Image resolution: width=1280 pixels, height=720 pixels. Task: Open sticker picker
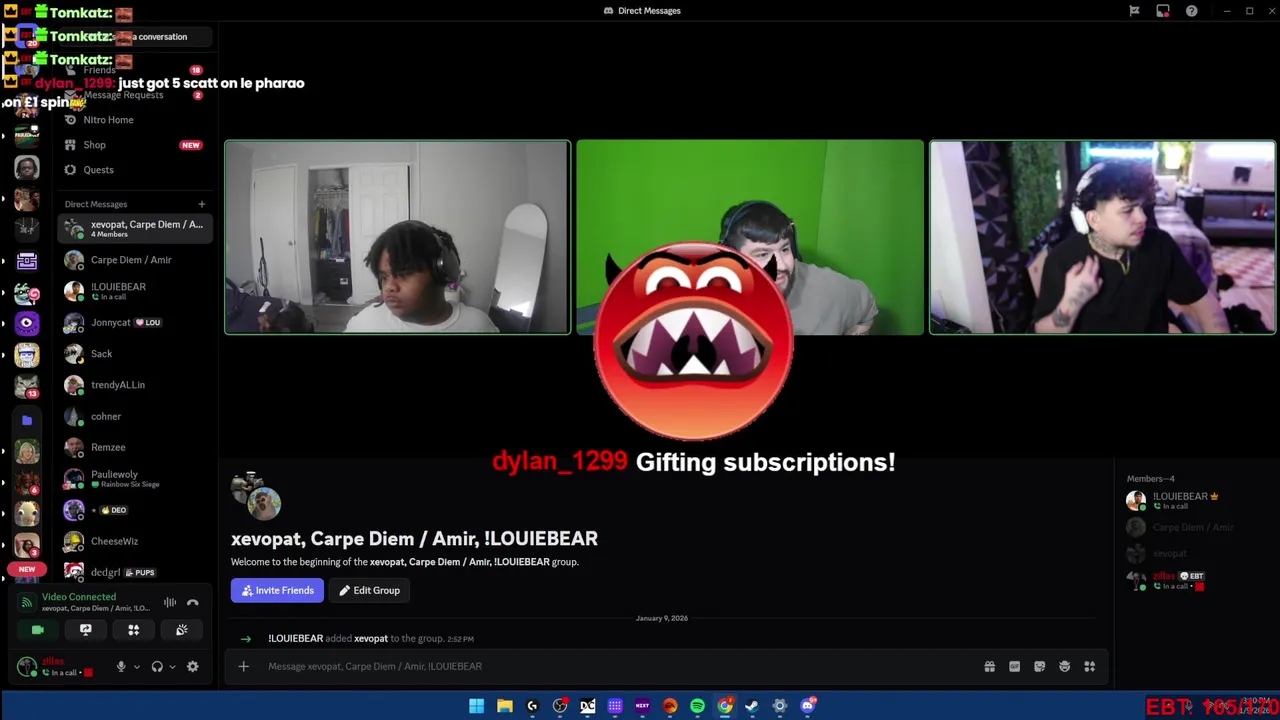(x=1039, y=666)
